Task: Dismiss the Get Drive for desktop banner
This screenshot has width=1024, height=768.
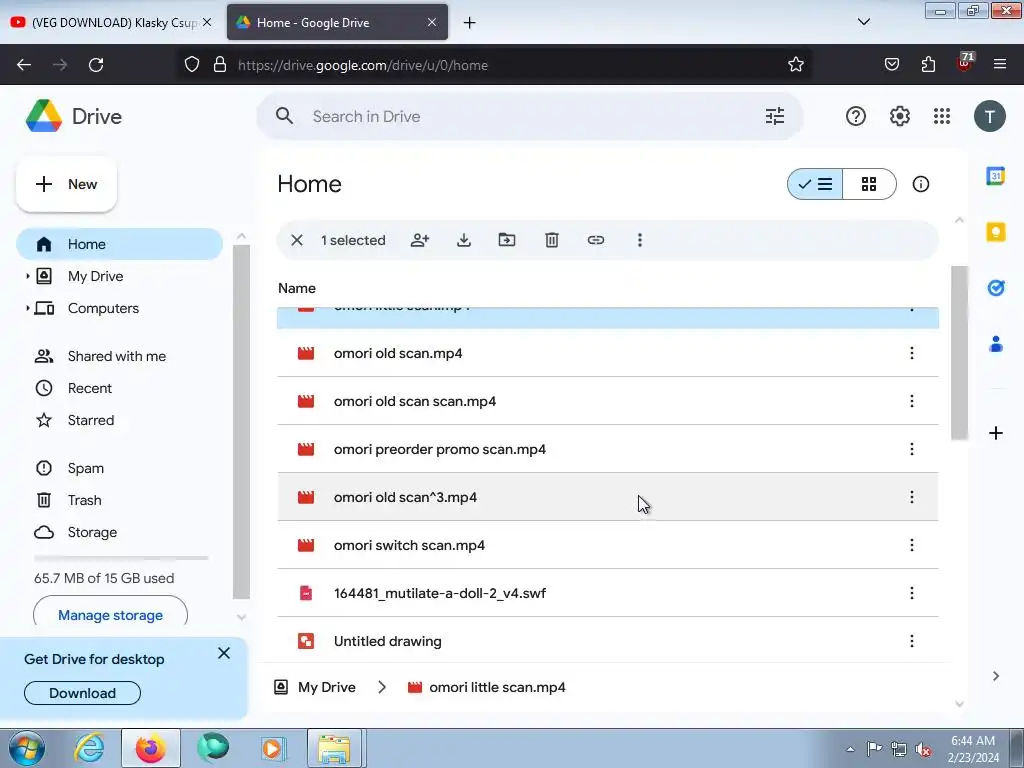Action: (224, 653)
